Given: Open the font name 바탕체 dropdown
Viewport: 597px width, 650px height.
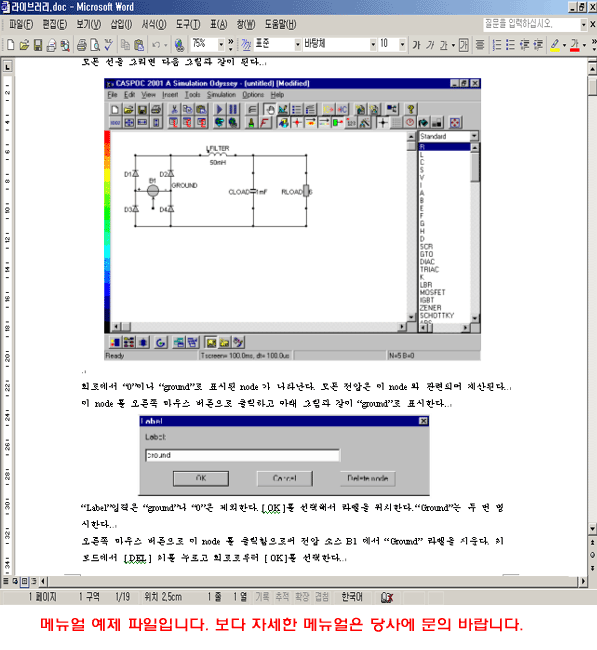Looking at the screenshot, I should (x=373, y=44).
